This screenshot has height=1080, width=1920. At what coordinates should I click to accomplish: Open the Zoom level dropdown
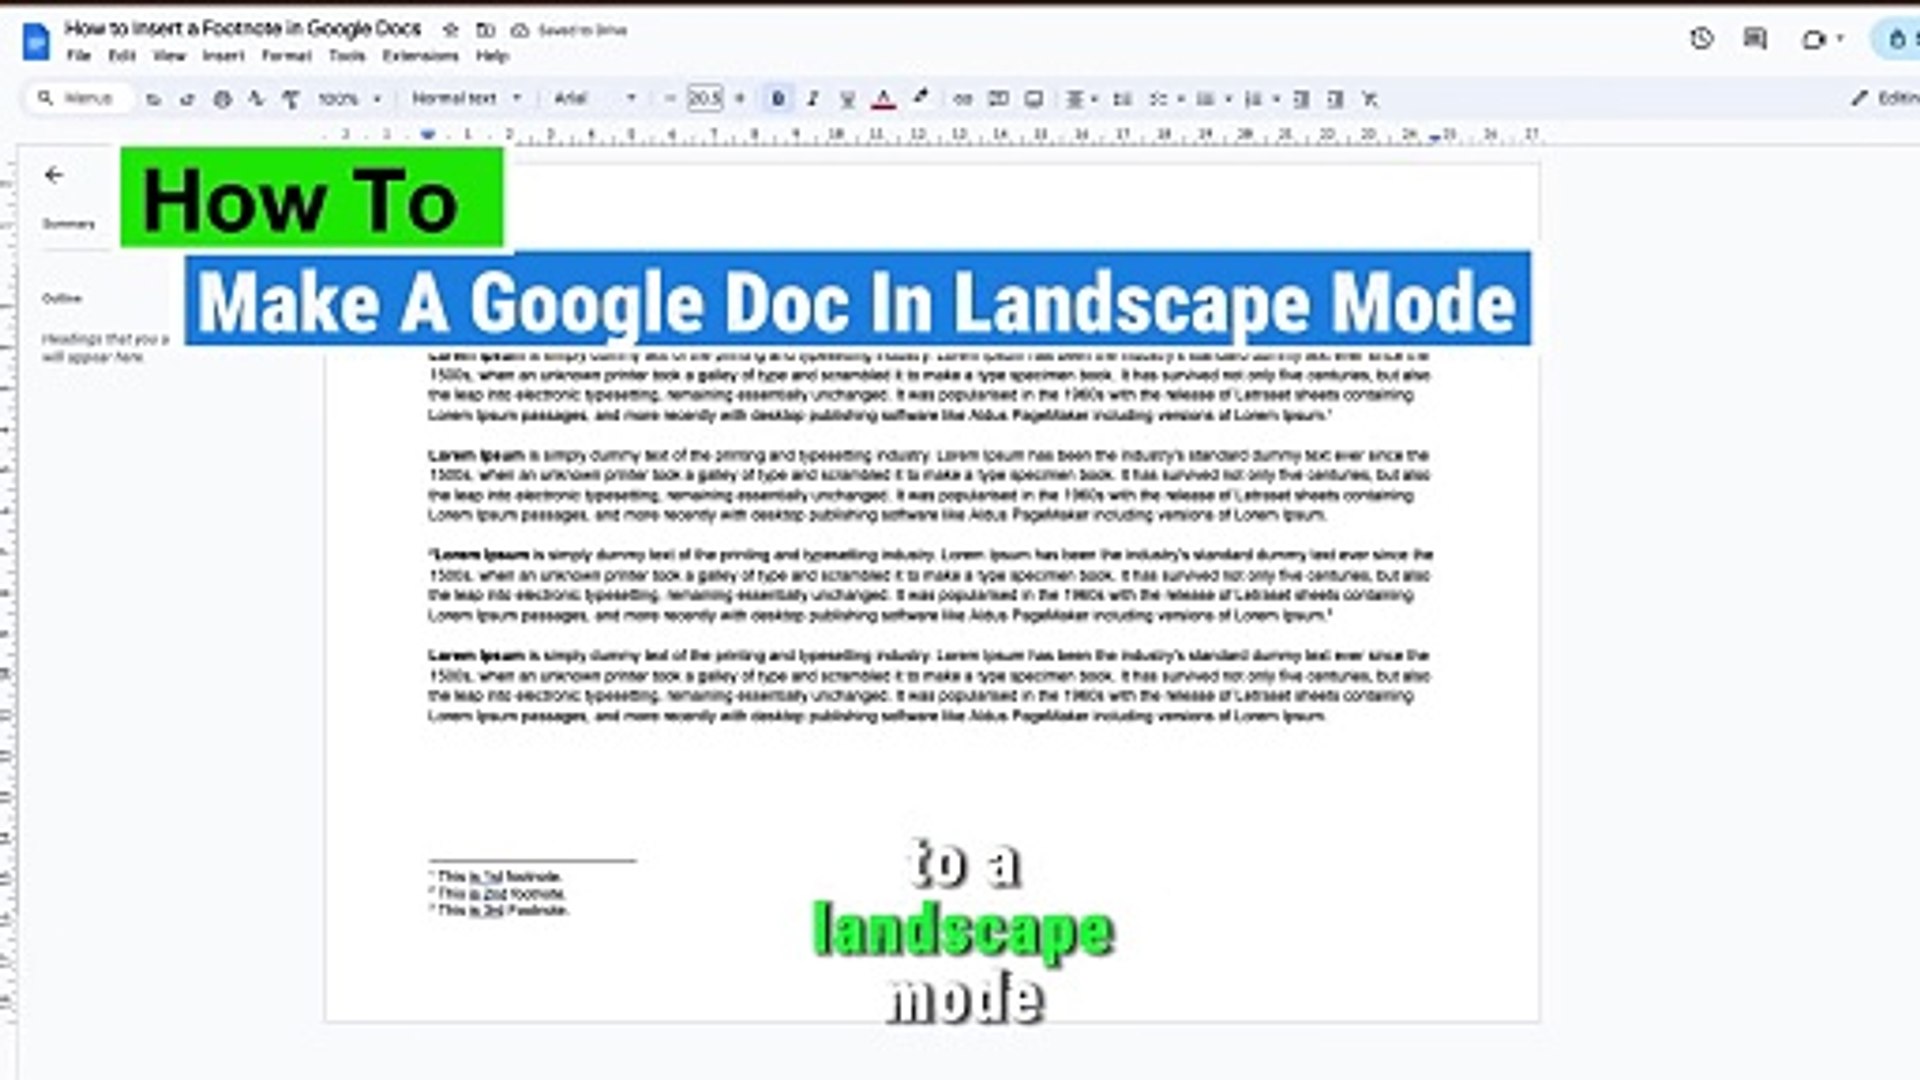click(x=350, y=99)
